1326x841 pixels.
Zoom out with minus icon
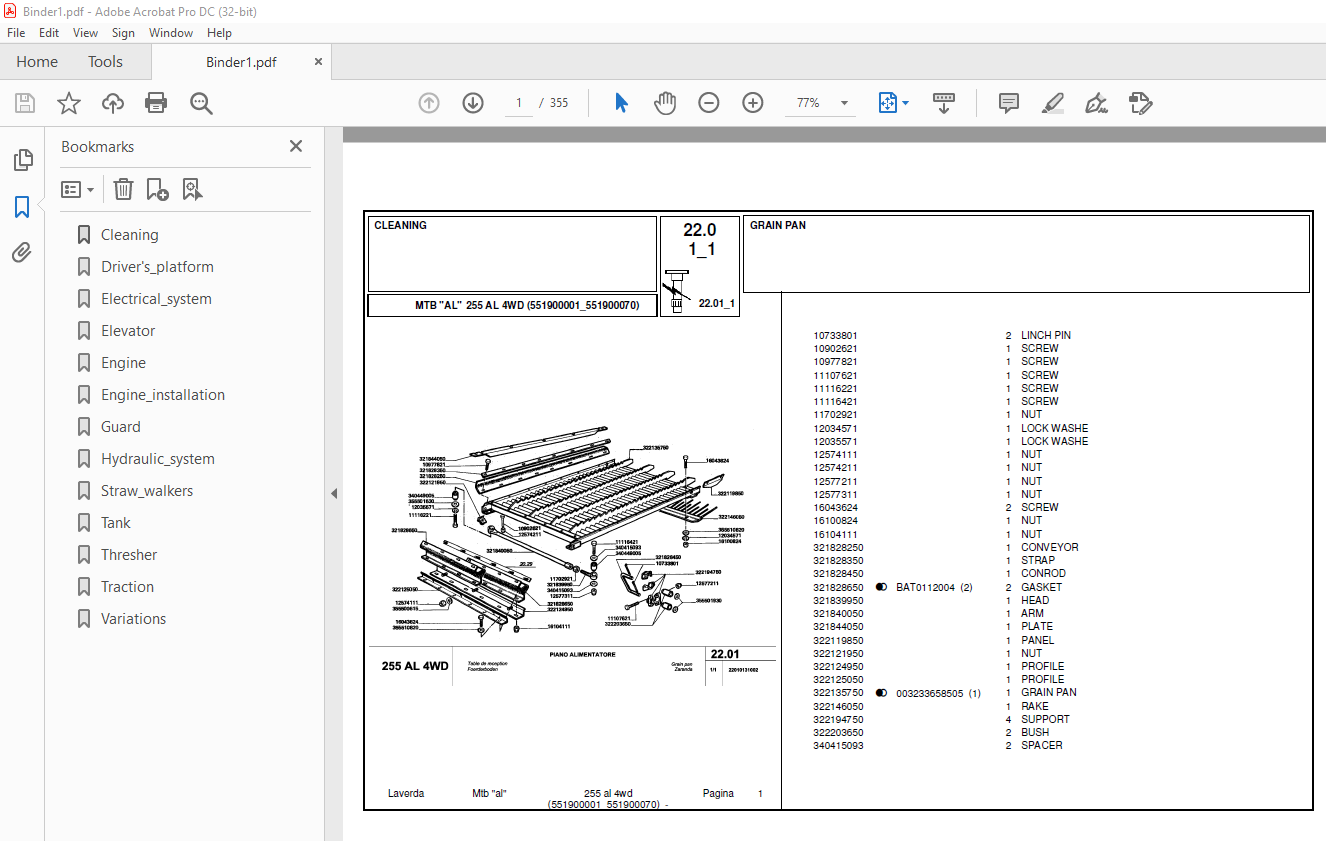709,103
